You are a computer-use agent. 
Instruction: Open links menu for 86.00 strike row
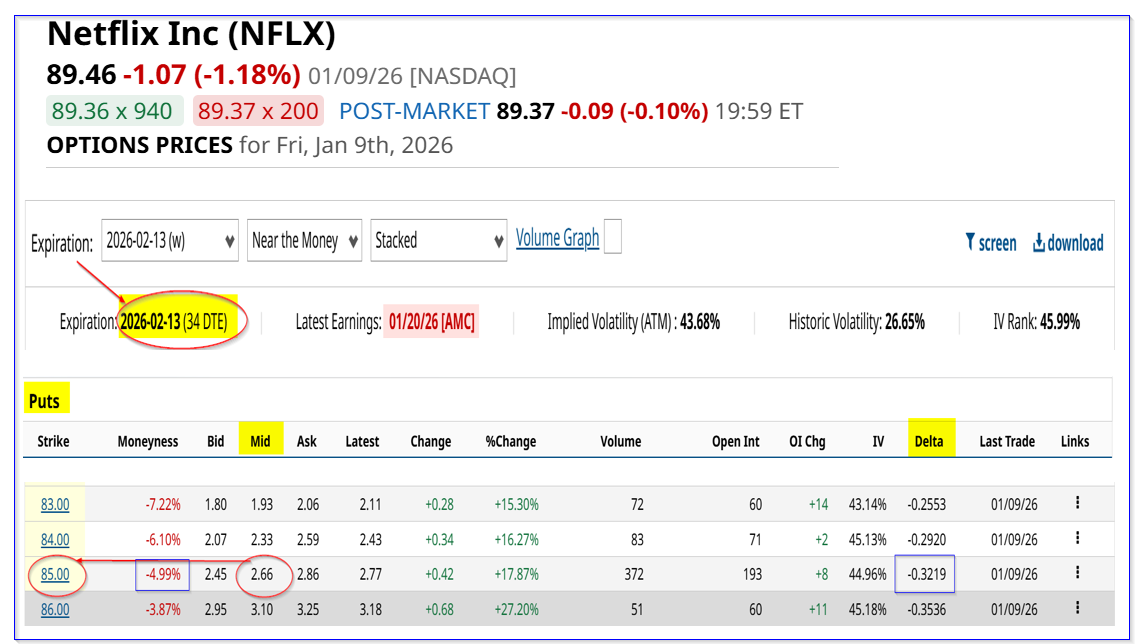(x=1076, y=608)
